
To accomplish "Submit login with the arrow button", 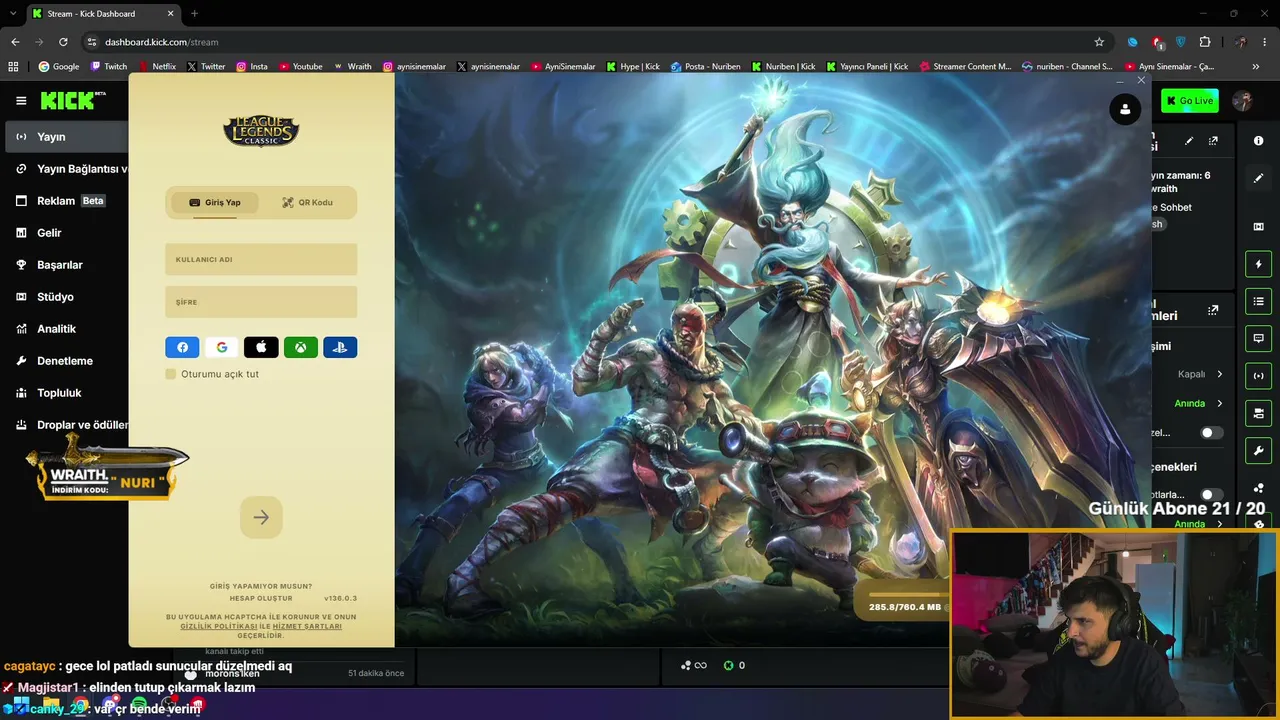I will click(261, 517).
